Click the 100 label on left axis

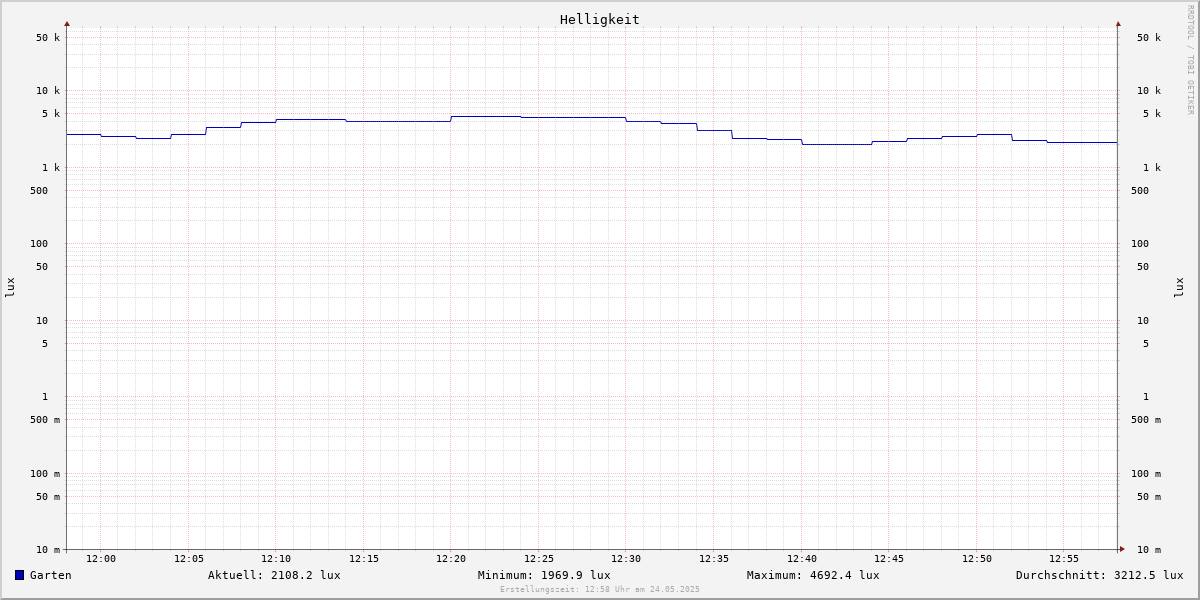pos(39,244)
